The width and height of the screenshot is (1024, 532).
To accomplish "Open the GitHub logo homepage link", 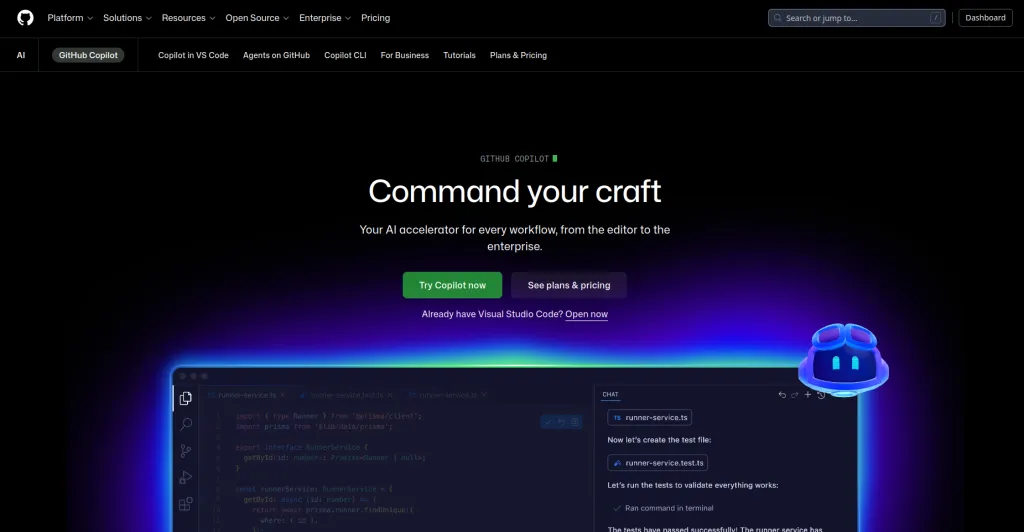I will [25, 18].
